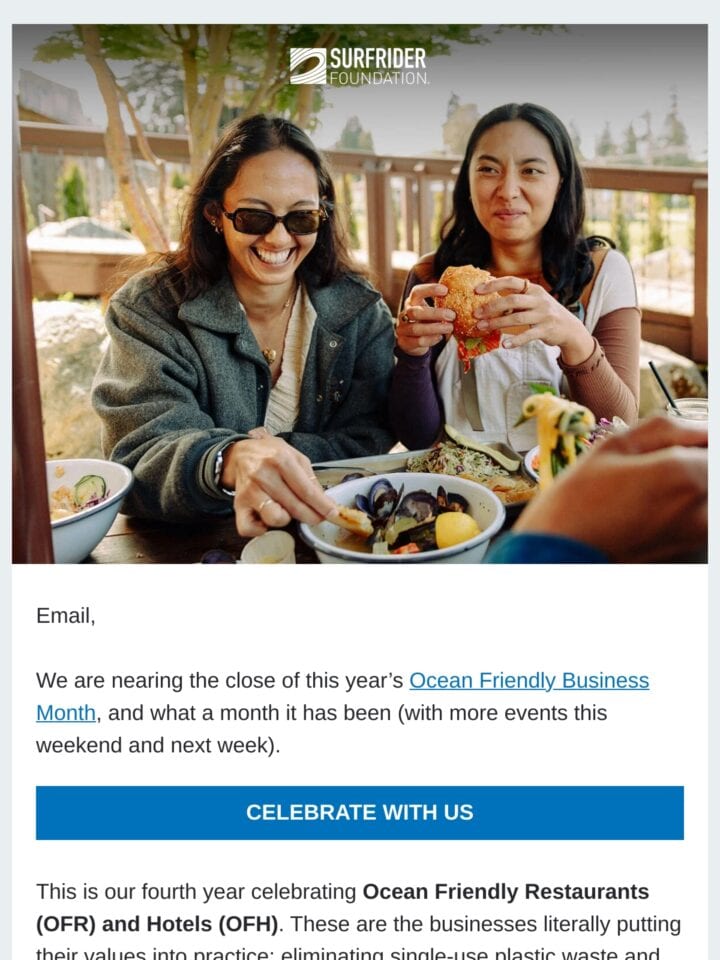
Task: Click the bold (OFR) and Hotels (OFH) text
Action: [157, 923]
